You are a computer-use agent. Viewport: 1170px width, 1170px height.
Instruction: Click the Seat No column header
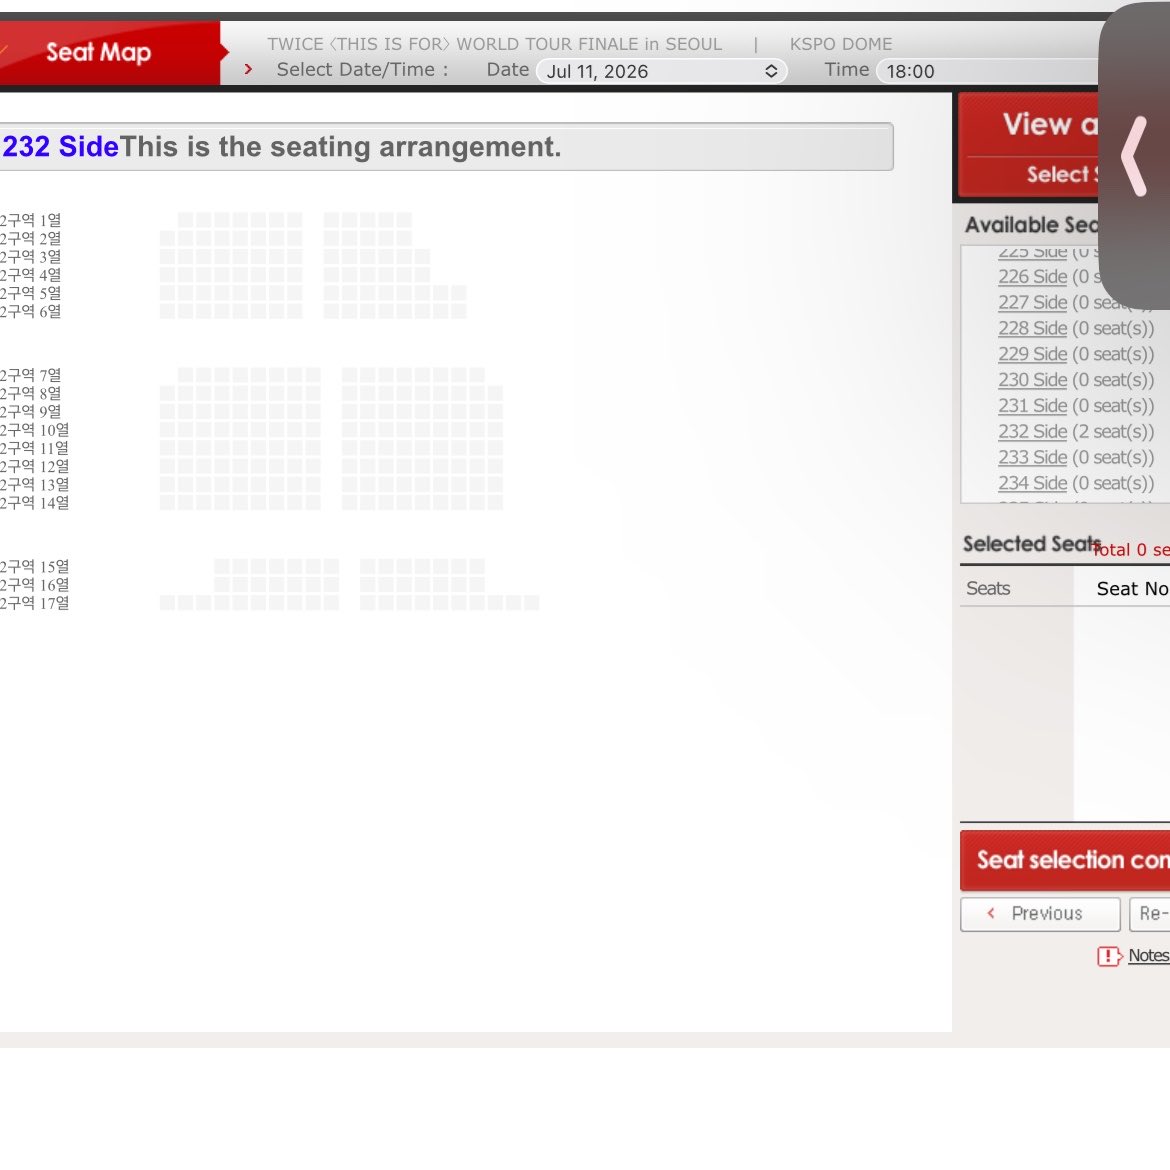(1132, 589)
